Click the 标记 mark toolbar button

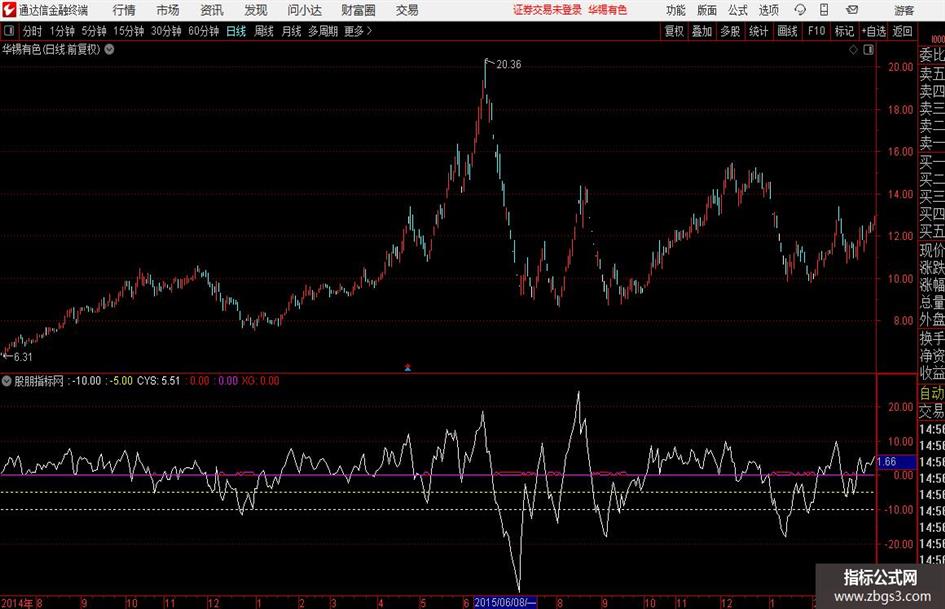(x=844, y=31)
